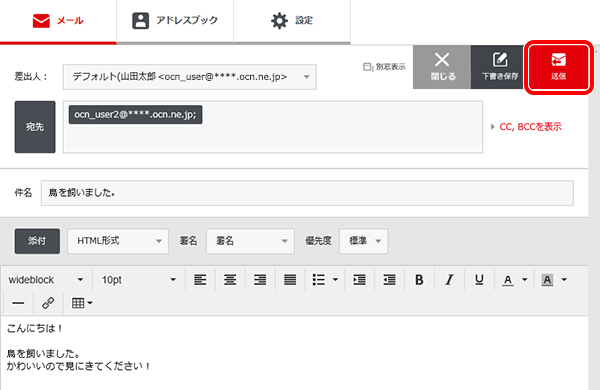600x390 pixels.
Task: Toggle bold formatting
Action: click(x=419, y=280)
